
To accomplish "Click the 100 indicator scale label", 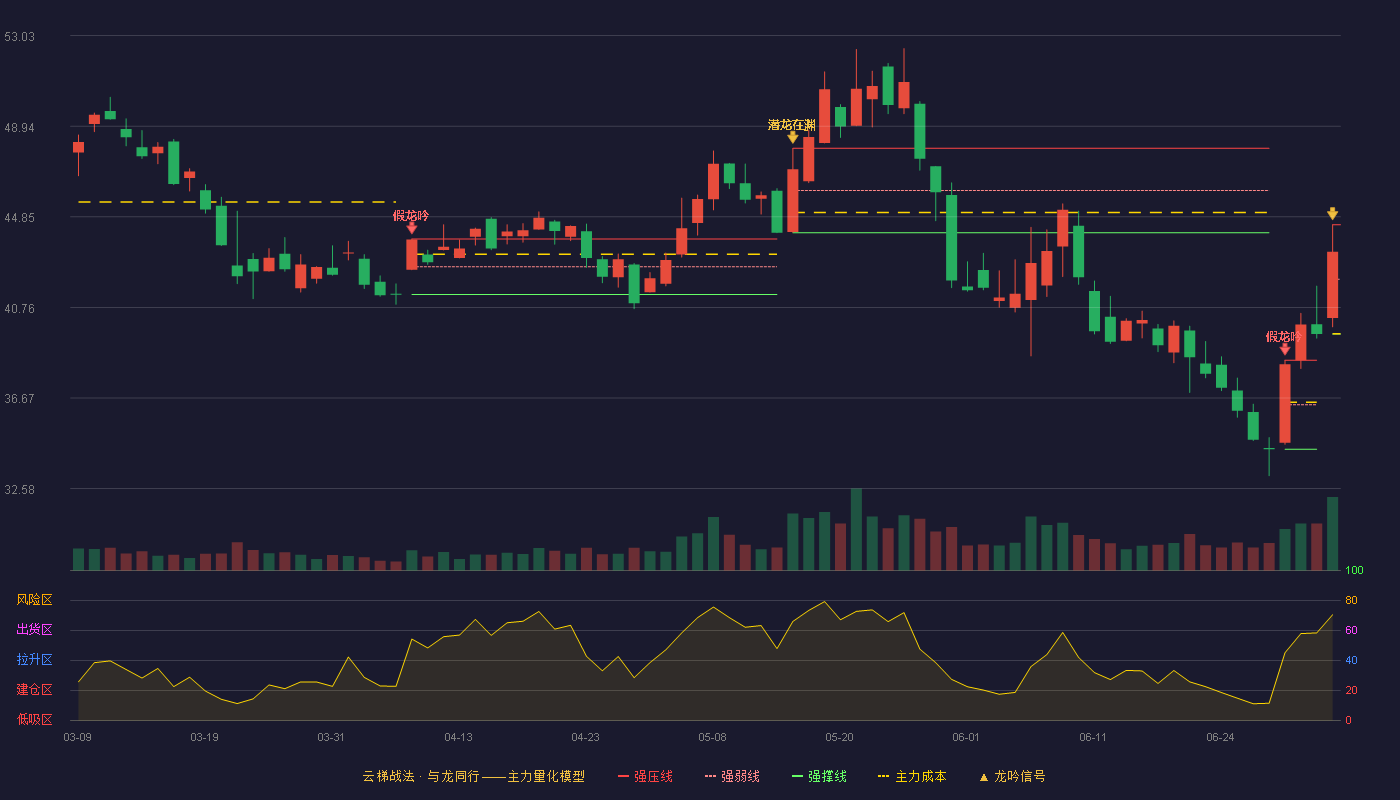I will tap(1354, 571).
